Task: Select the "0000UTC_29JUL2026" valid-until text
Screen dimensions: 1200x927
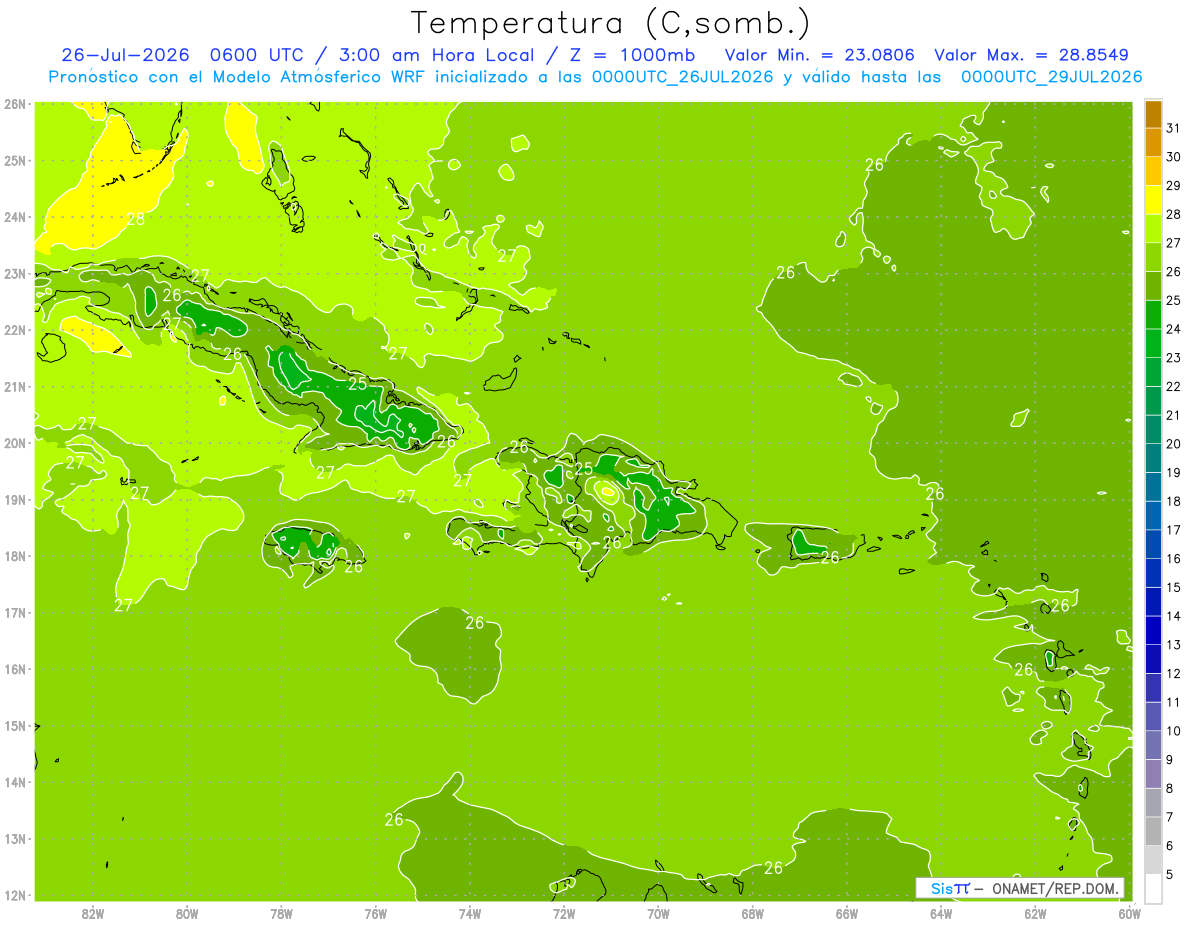Action: [1051, 77]
